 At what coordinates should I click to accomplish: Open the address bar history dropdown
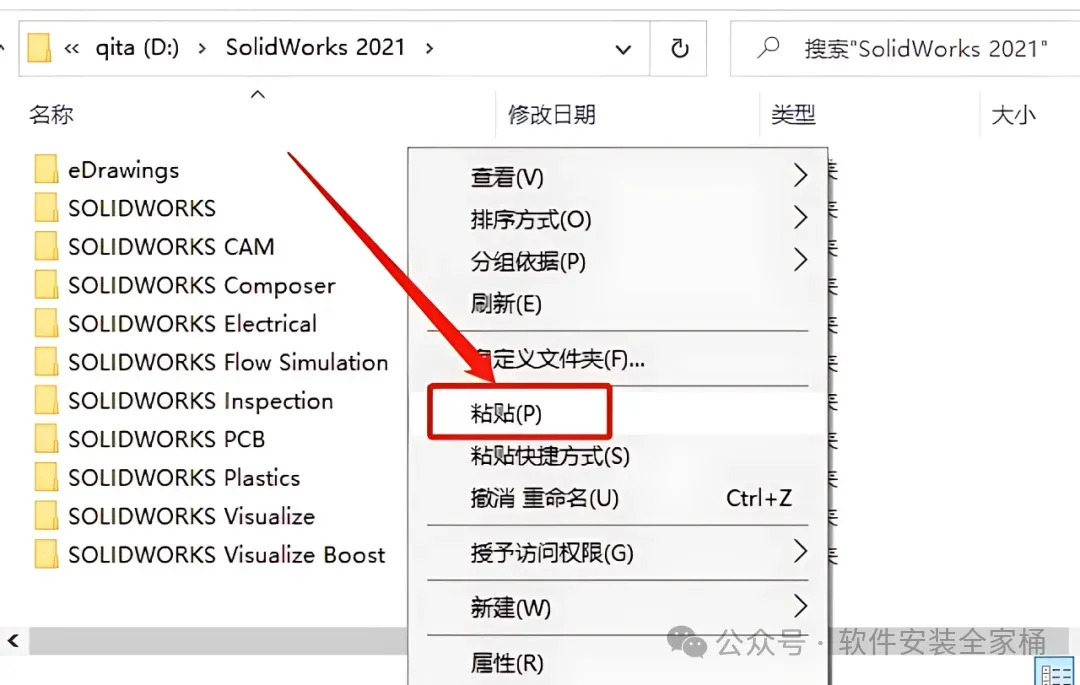623,49
